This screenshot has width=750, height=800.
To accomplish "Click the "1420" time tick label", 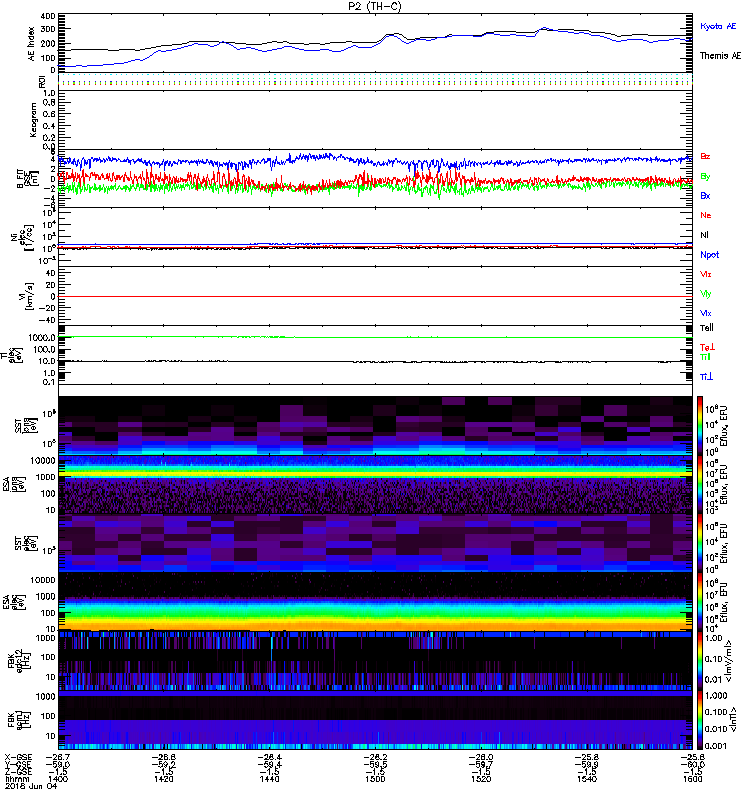I will [x=164, y=779].
